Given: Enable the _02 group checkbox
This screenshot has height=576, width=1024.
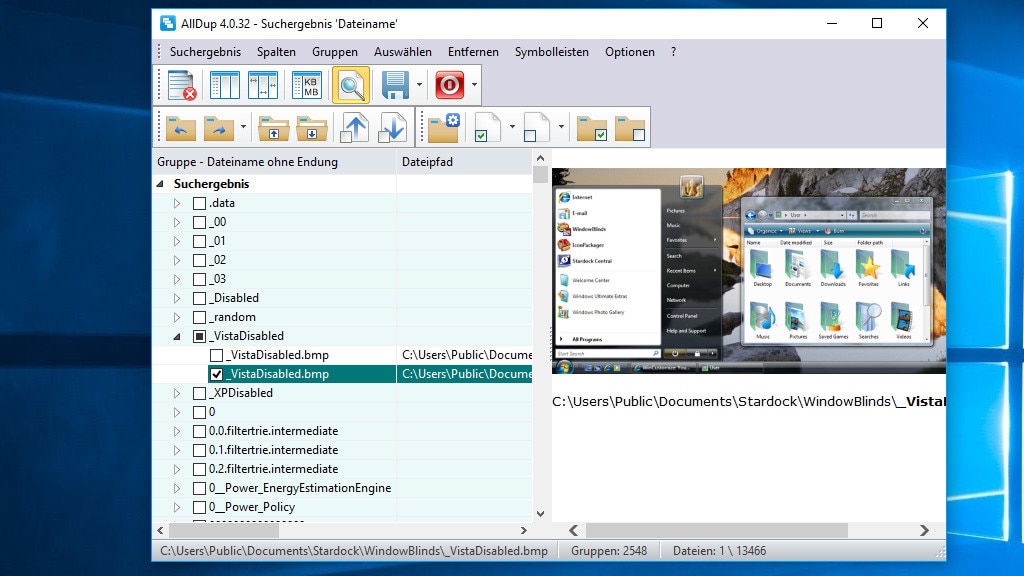Looking at the screenshot, I should (x=200, y=260).
